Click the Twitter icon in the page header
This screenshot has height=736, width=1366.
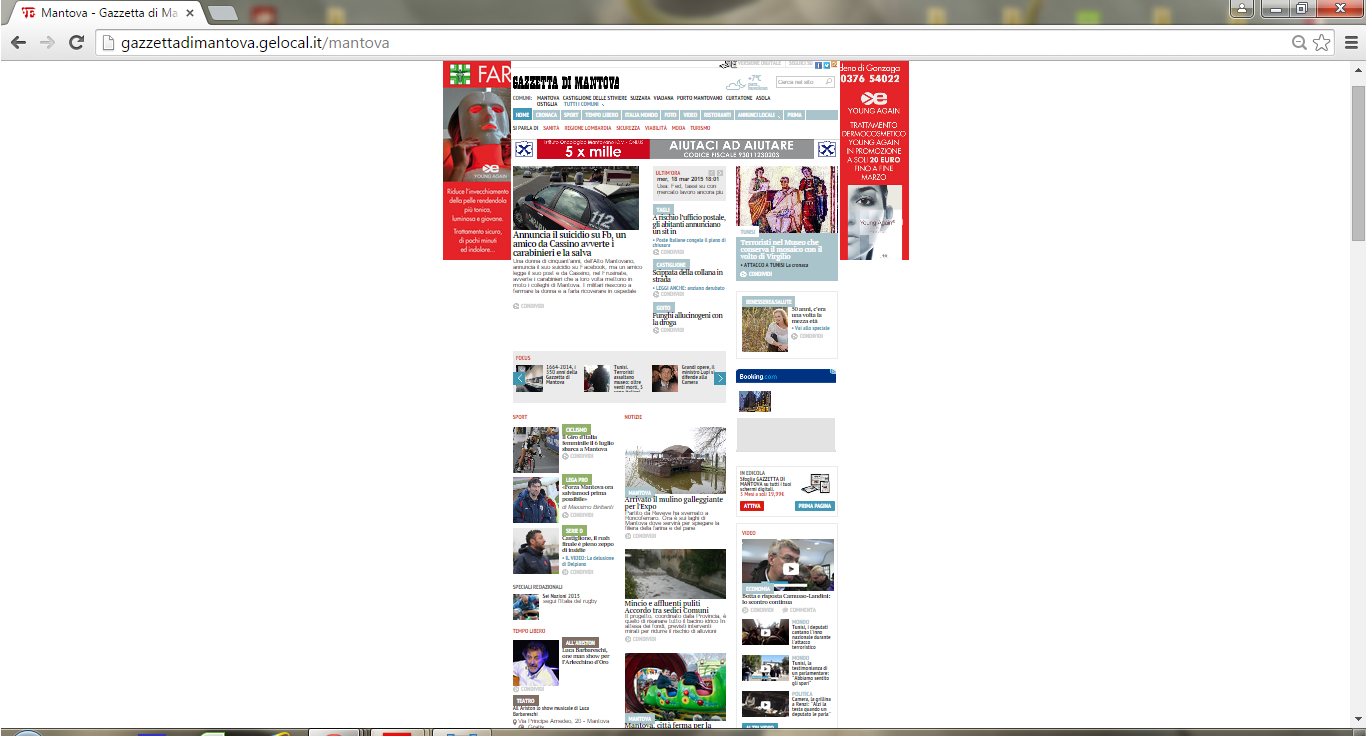point(826,65)
